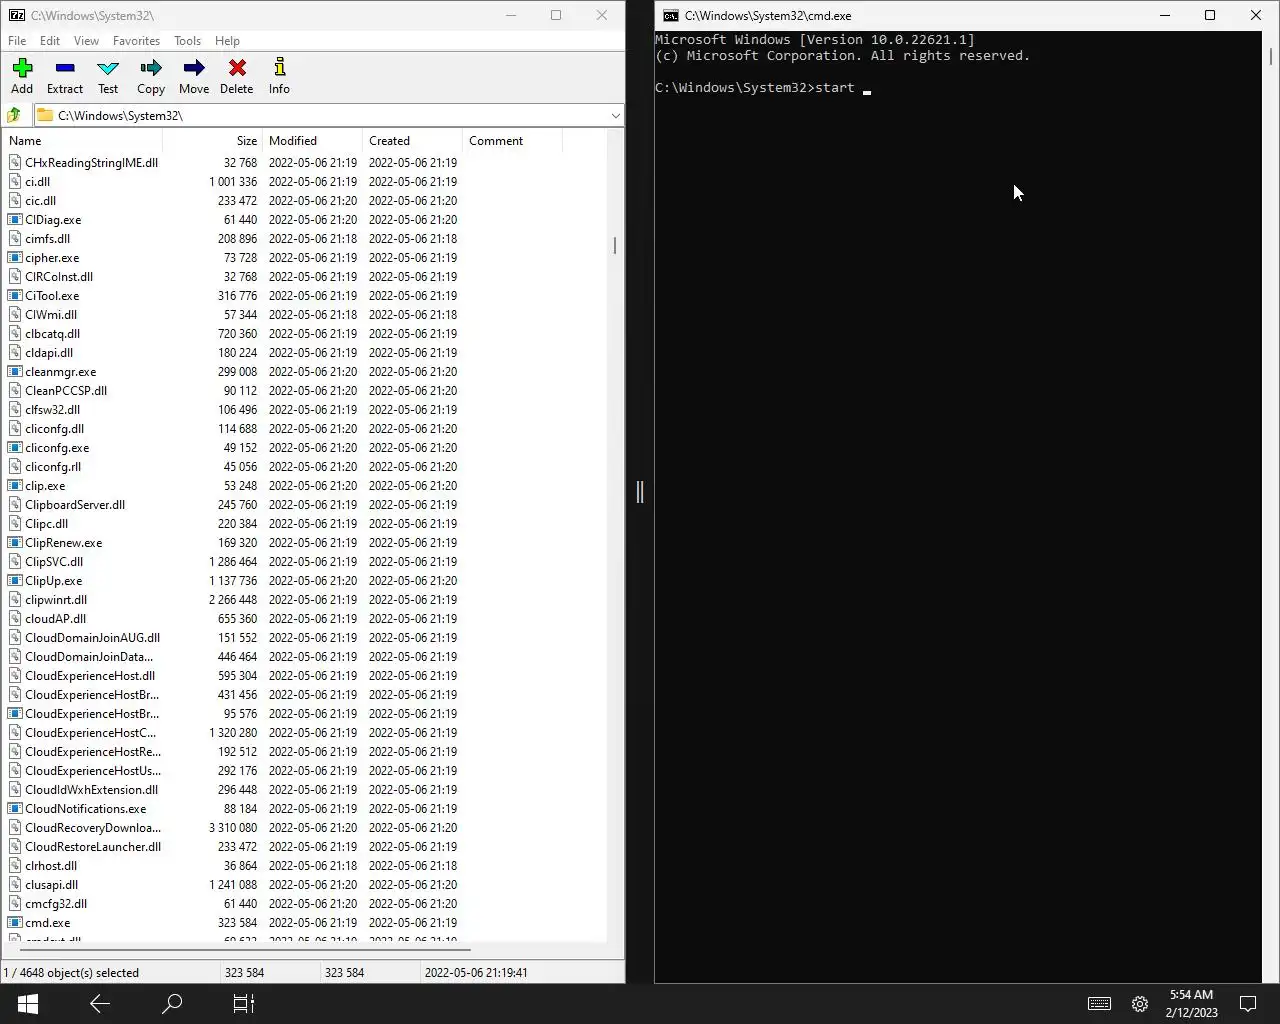The height and width of the screenshot is (1024, 1280).
Task: Click the taskbar back arrow
Action: pyautogui.click(x=99, y=1003)
